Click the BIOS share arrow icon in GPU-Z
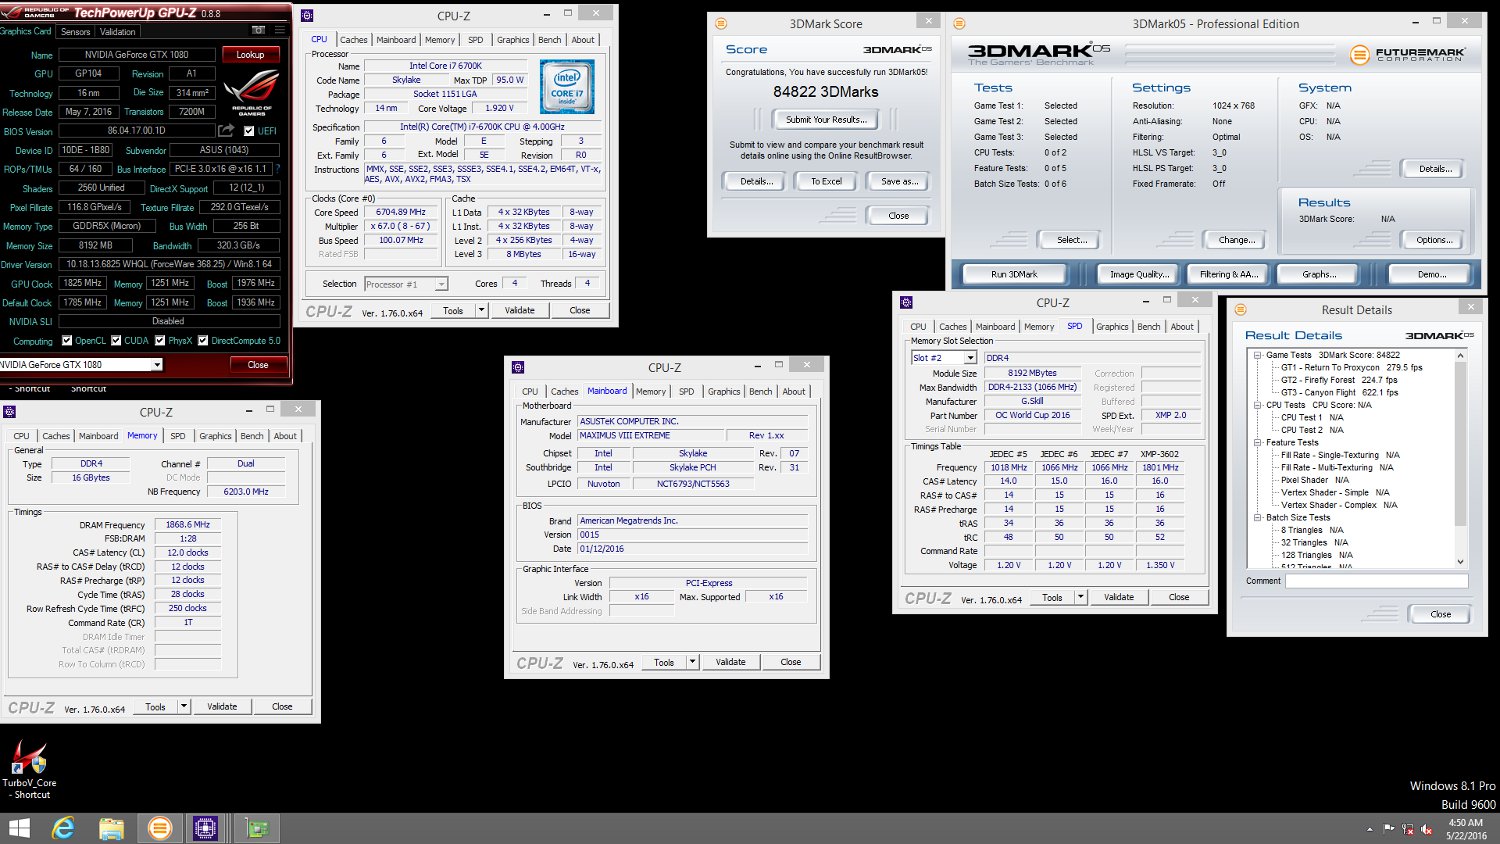The height and width of the screenshot is (844, 1500). pos(227,131)
